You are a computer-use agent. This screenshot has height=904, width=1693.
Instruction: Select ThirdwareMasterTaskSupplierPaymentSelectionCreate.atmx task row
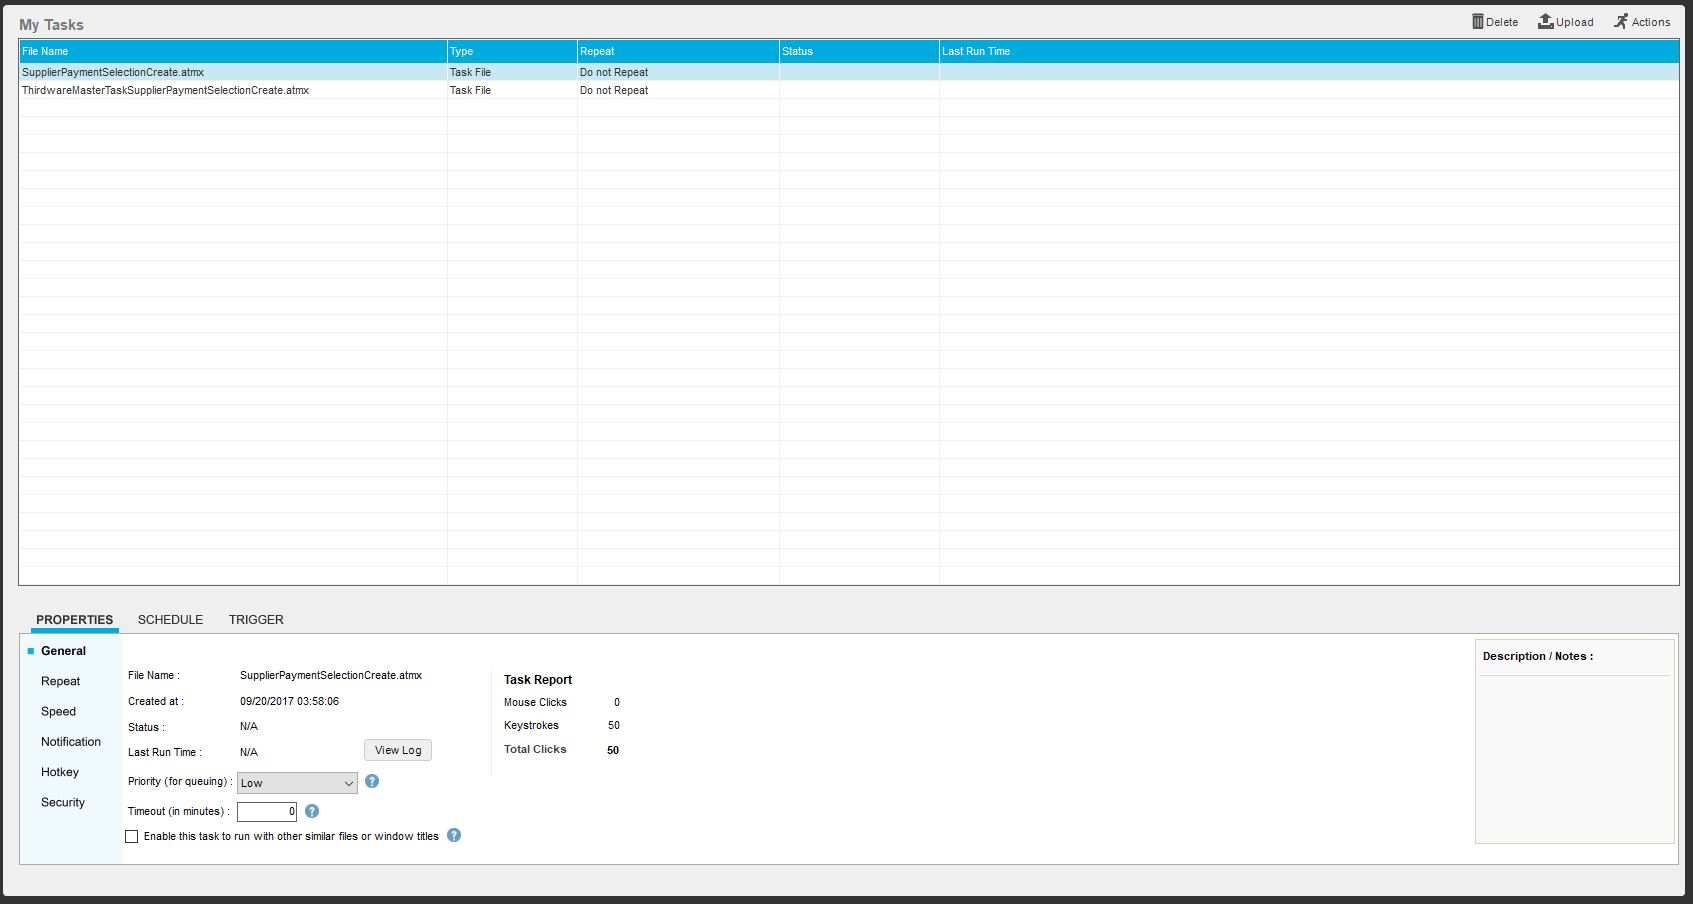[x=849, y=90]
